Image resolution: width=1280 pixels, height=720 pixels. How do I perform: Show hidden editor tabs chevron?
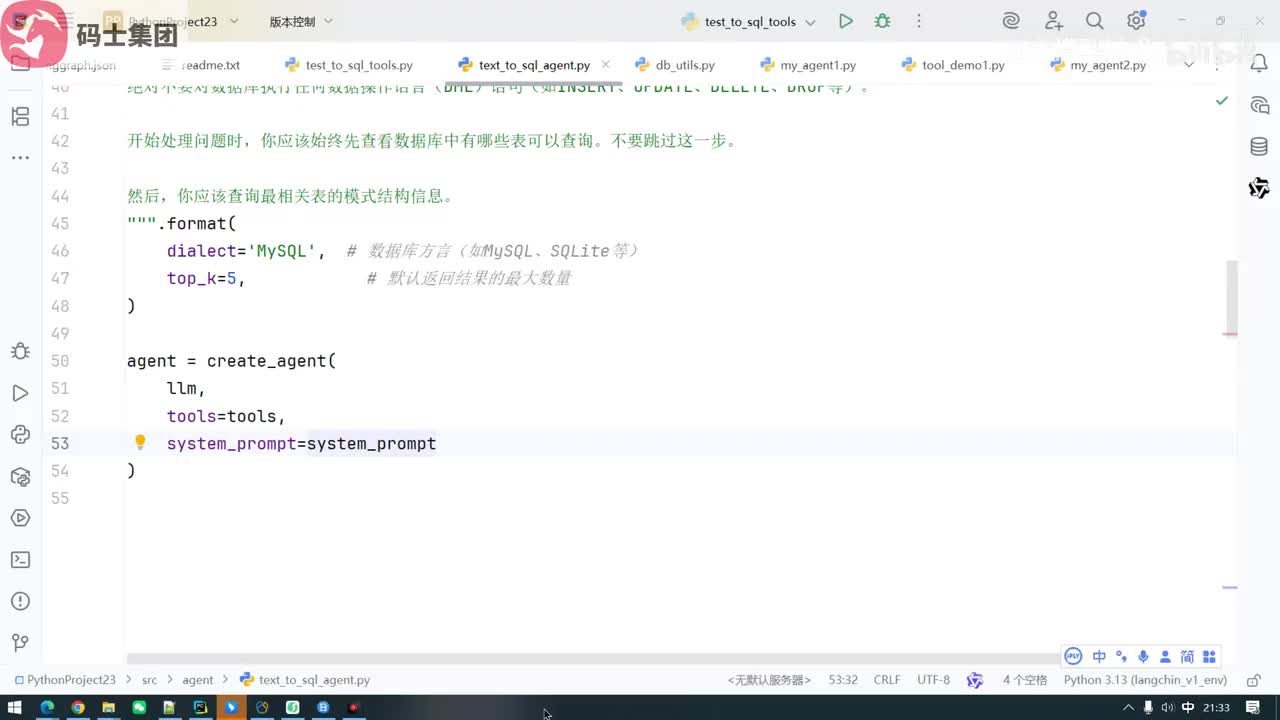coord(1188,65)
